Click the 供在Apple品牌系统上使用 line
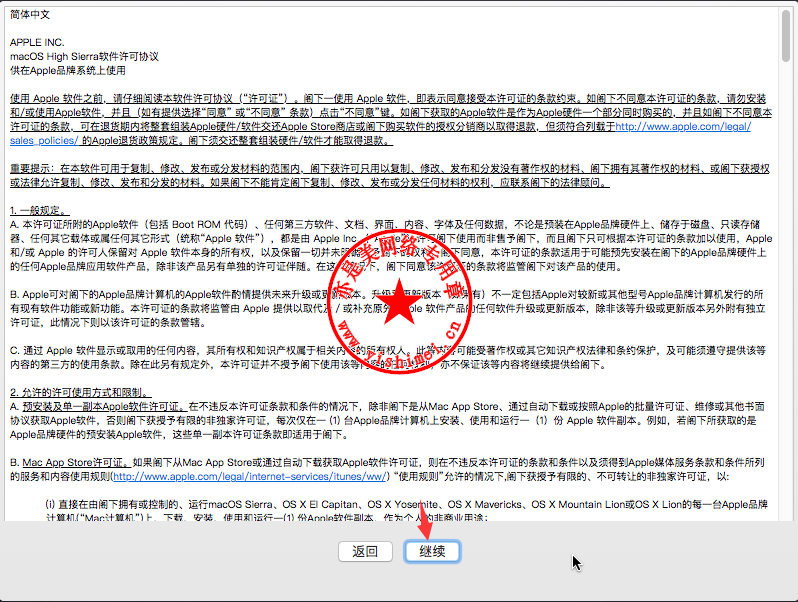Image resolution: width=798 pixels, height=602 pixels. pyautogui.click(x=68, y=71)
